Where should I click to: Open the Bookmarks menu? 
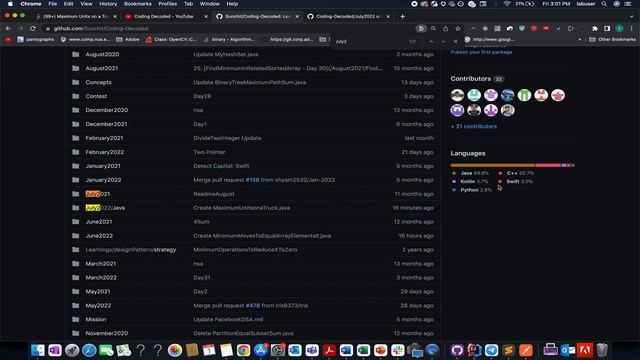click(x=138, y=4)
